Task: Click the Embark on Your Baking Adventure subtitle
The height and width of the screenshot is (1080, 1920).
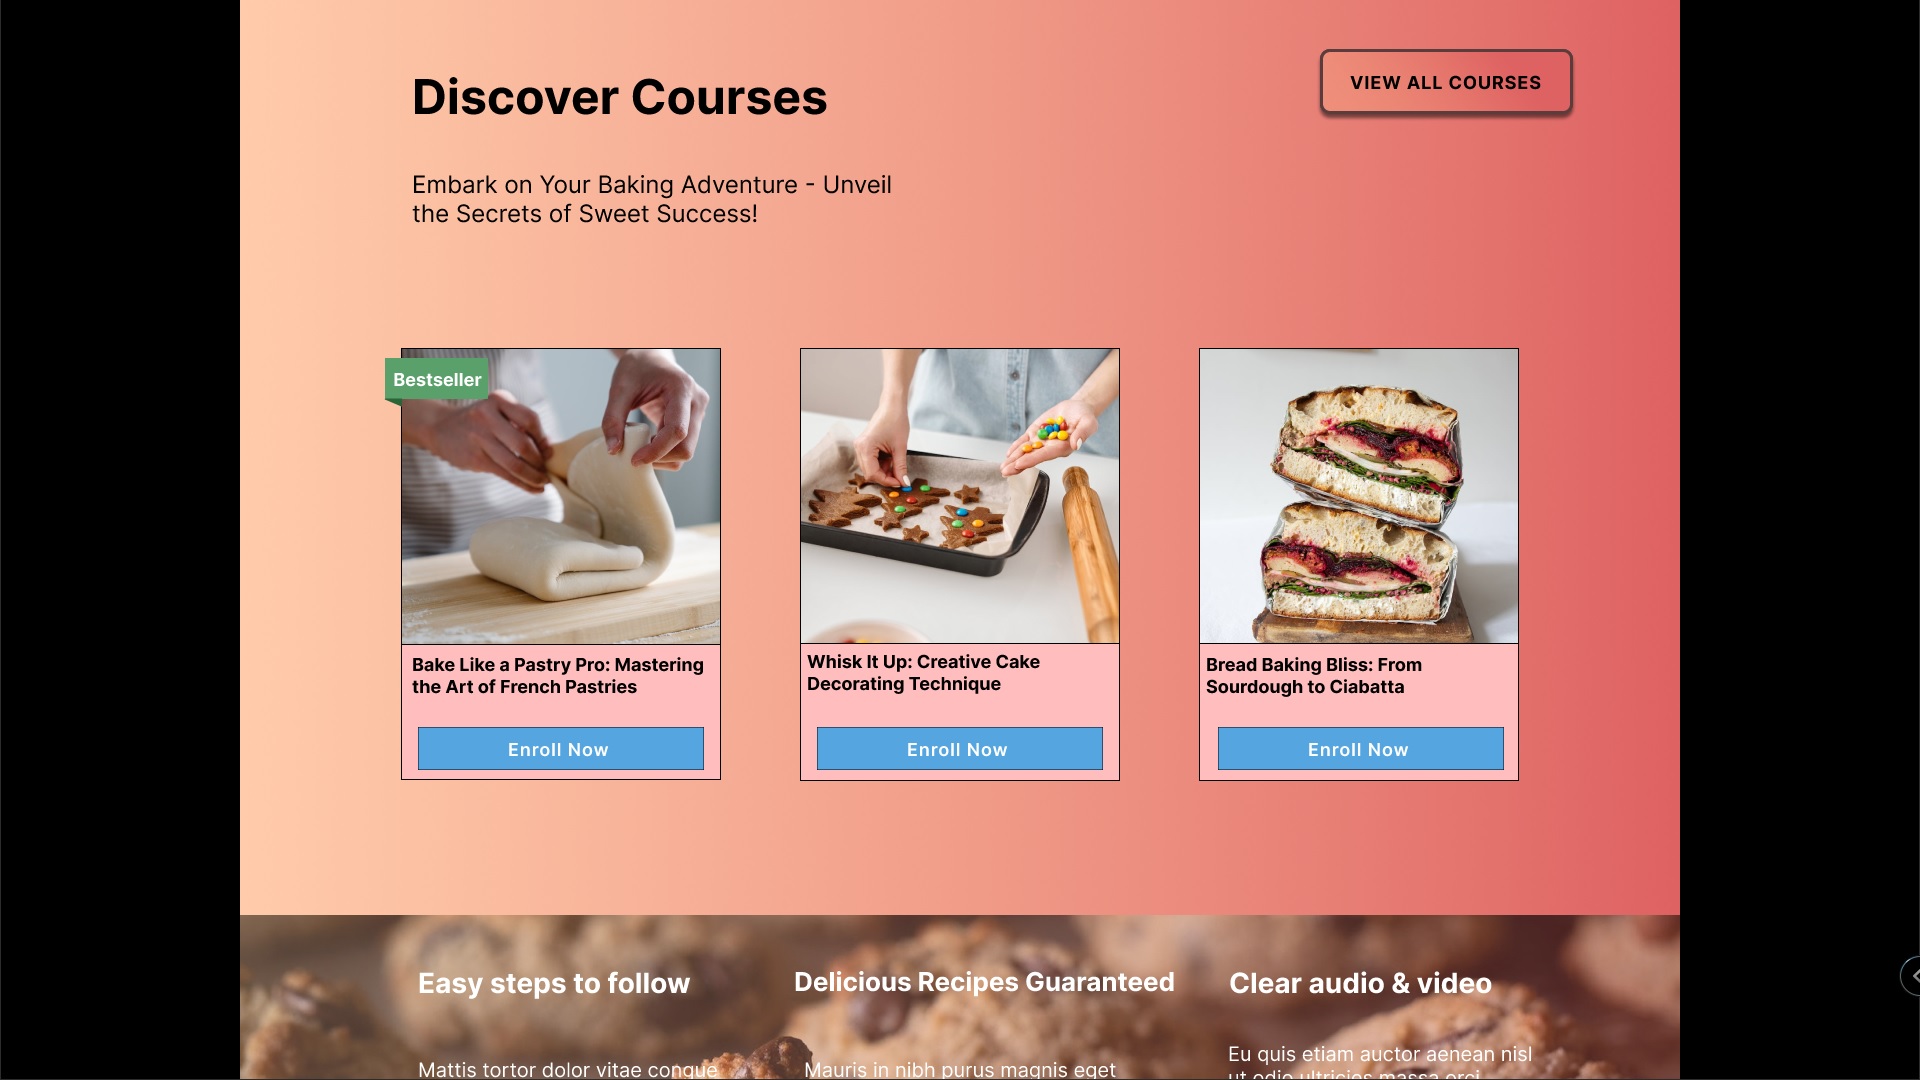Action: [652, 199]
